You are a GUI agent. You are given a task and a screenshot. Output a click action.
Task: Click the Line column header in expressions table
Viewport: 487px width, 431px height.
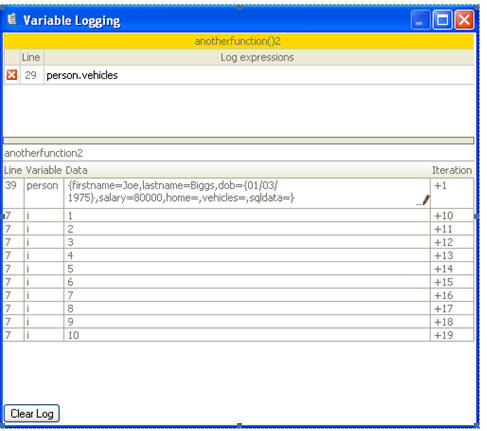[31, 57]
